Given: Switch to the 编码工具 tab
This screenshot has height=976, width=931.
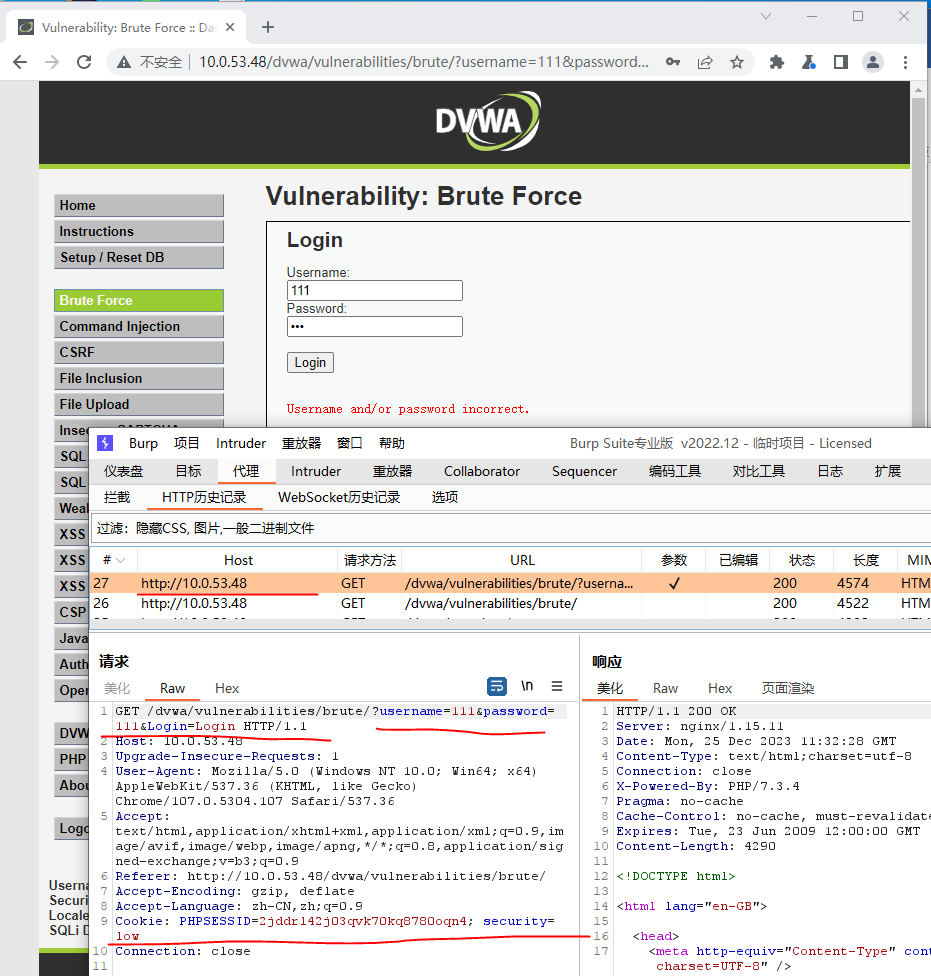Looking at the screenshot, I should [x=675, y=471].
